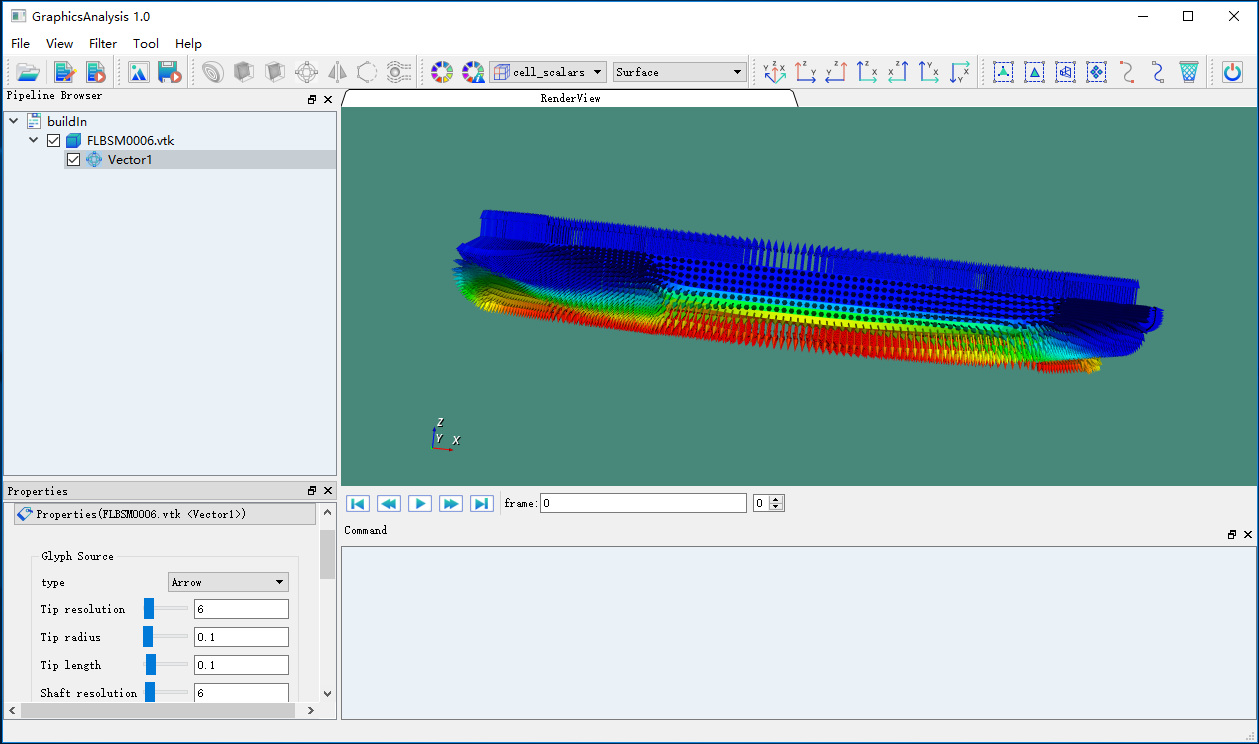Click the save animation floppy-disk icon
1259x744 pixels.
pos(169,72)
